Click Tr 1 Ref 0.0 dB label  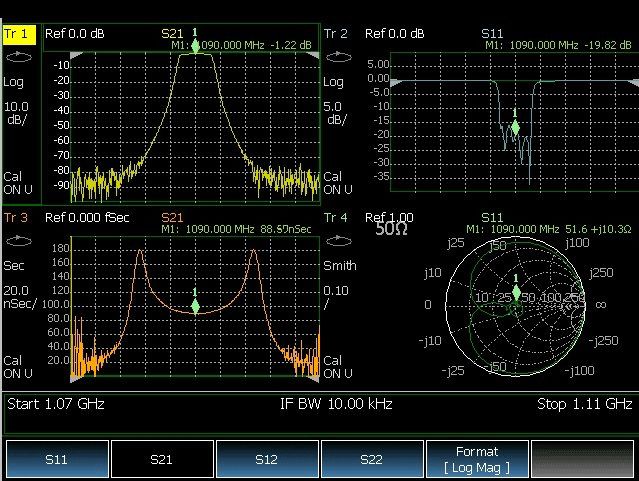point(75,33)
